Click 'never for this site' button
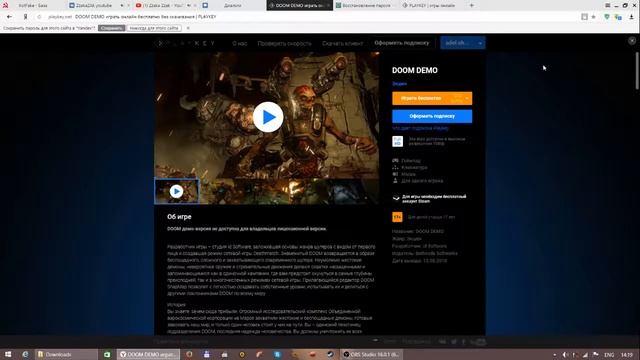 pos(154,28)
